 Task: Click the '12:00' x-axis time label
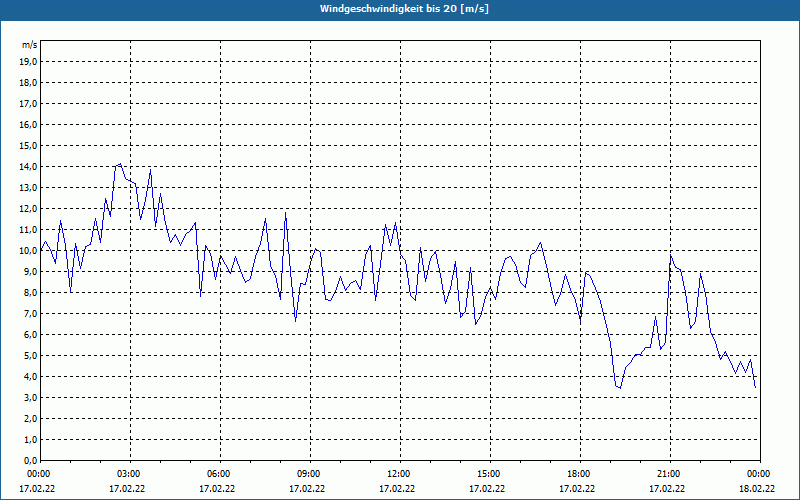[399, 474]
